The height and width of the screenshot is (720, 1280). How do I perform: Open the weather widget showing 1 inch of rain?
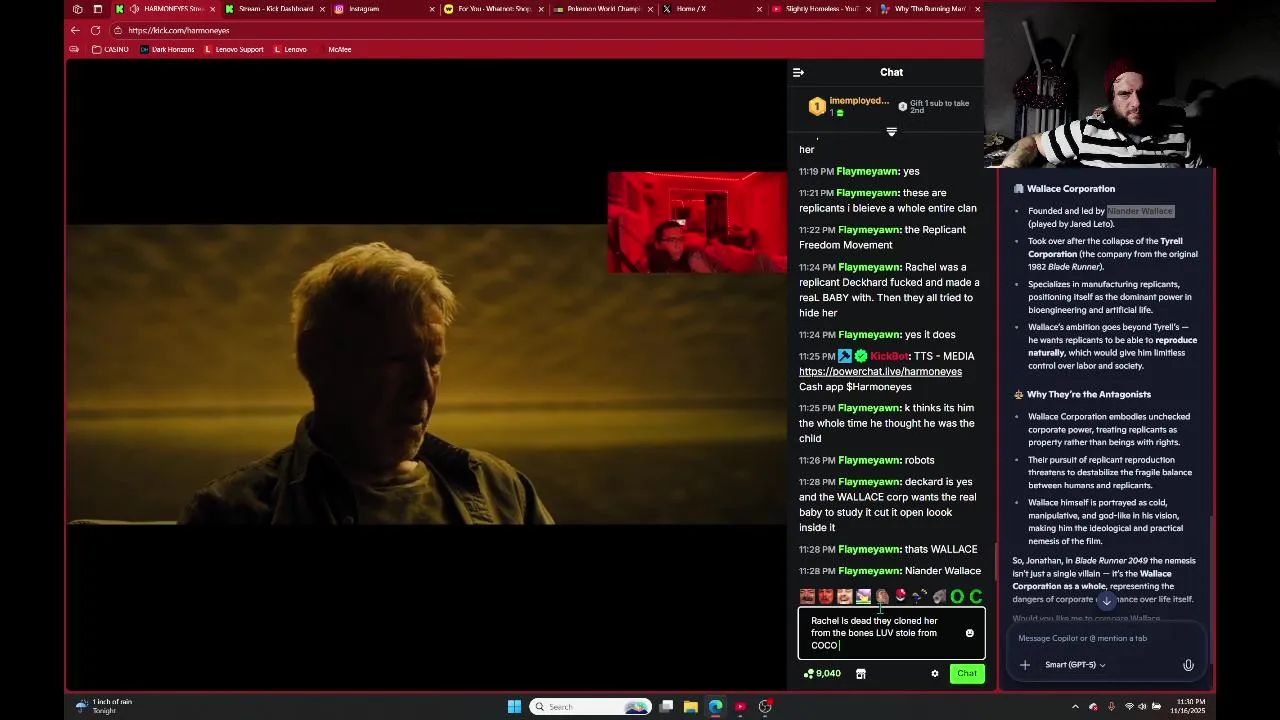tap(105, 706)
